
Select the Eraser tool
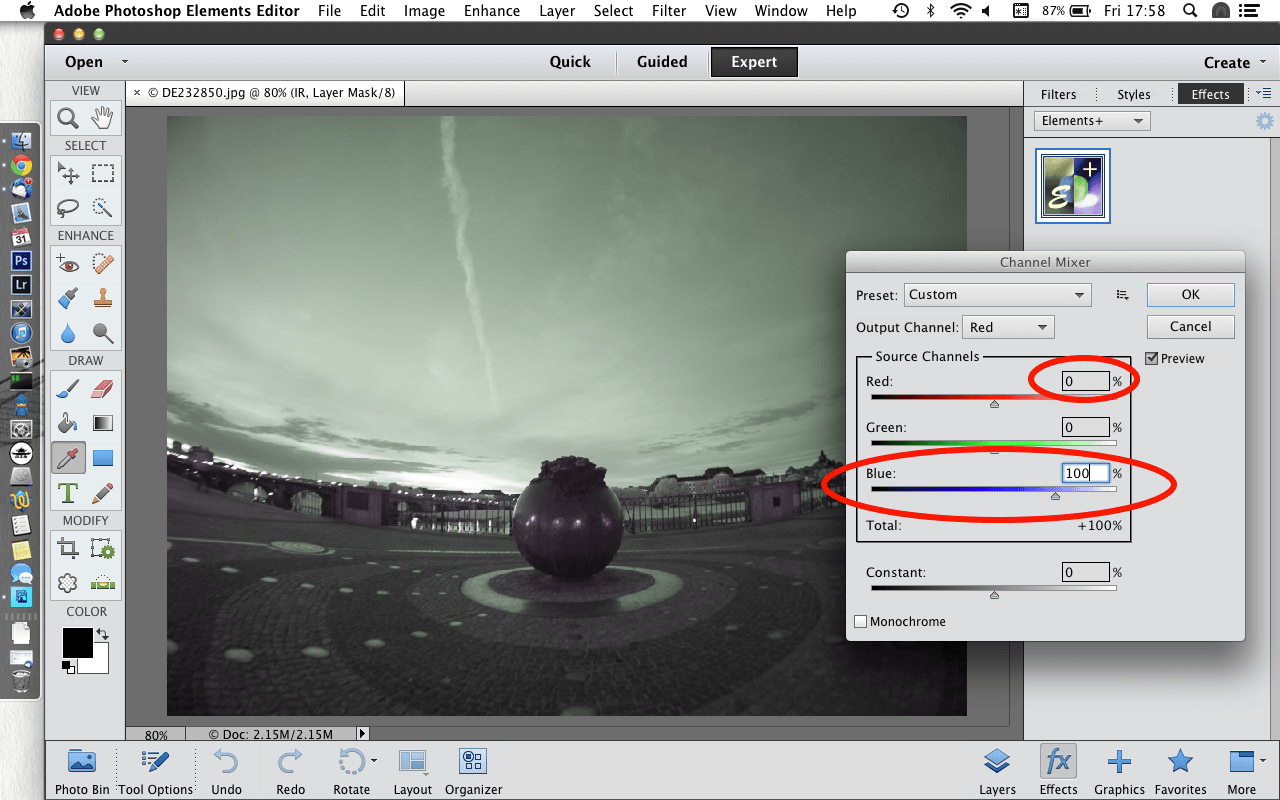[x=102, y=388]
